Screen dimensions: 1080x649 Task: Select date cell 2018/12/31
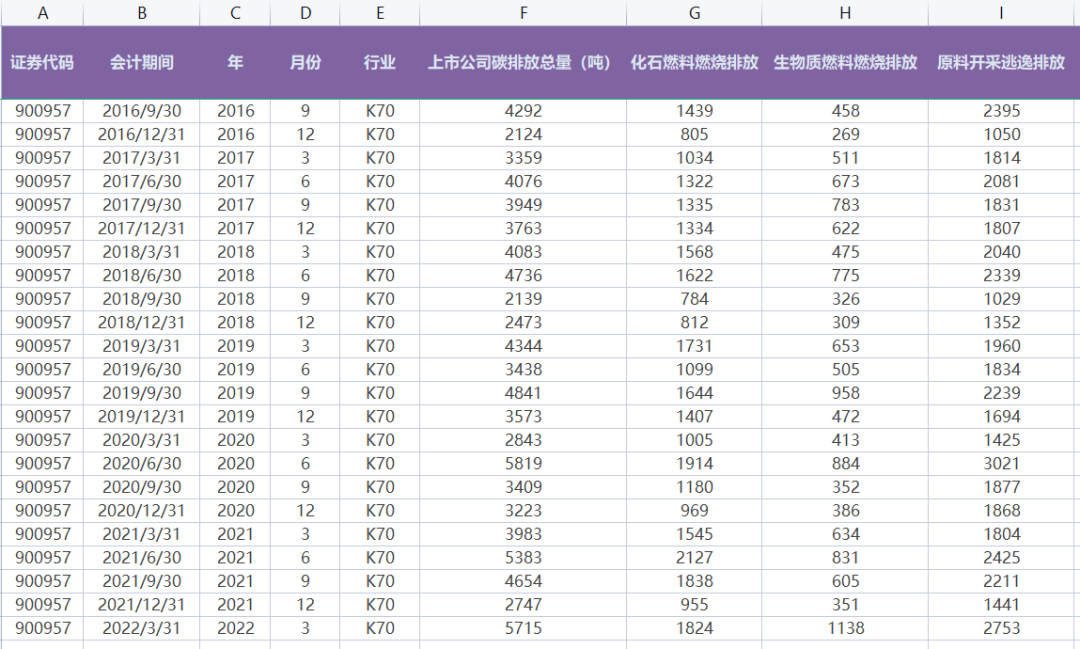click(141, 322)
